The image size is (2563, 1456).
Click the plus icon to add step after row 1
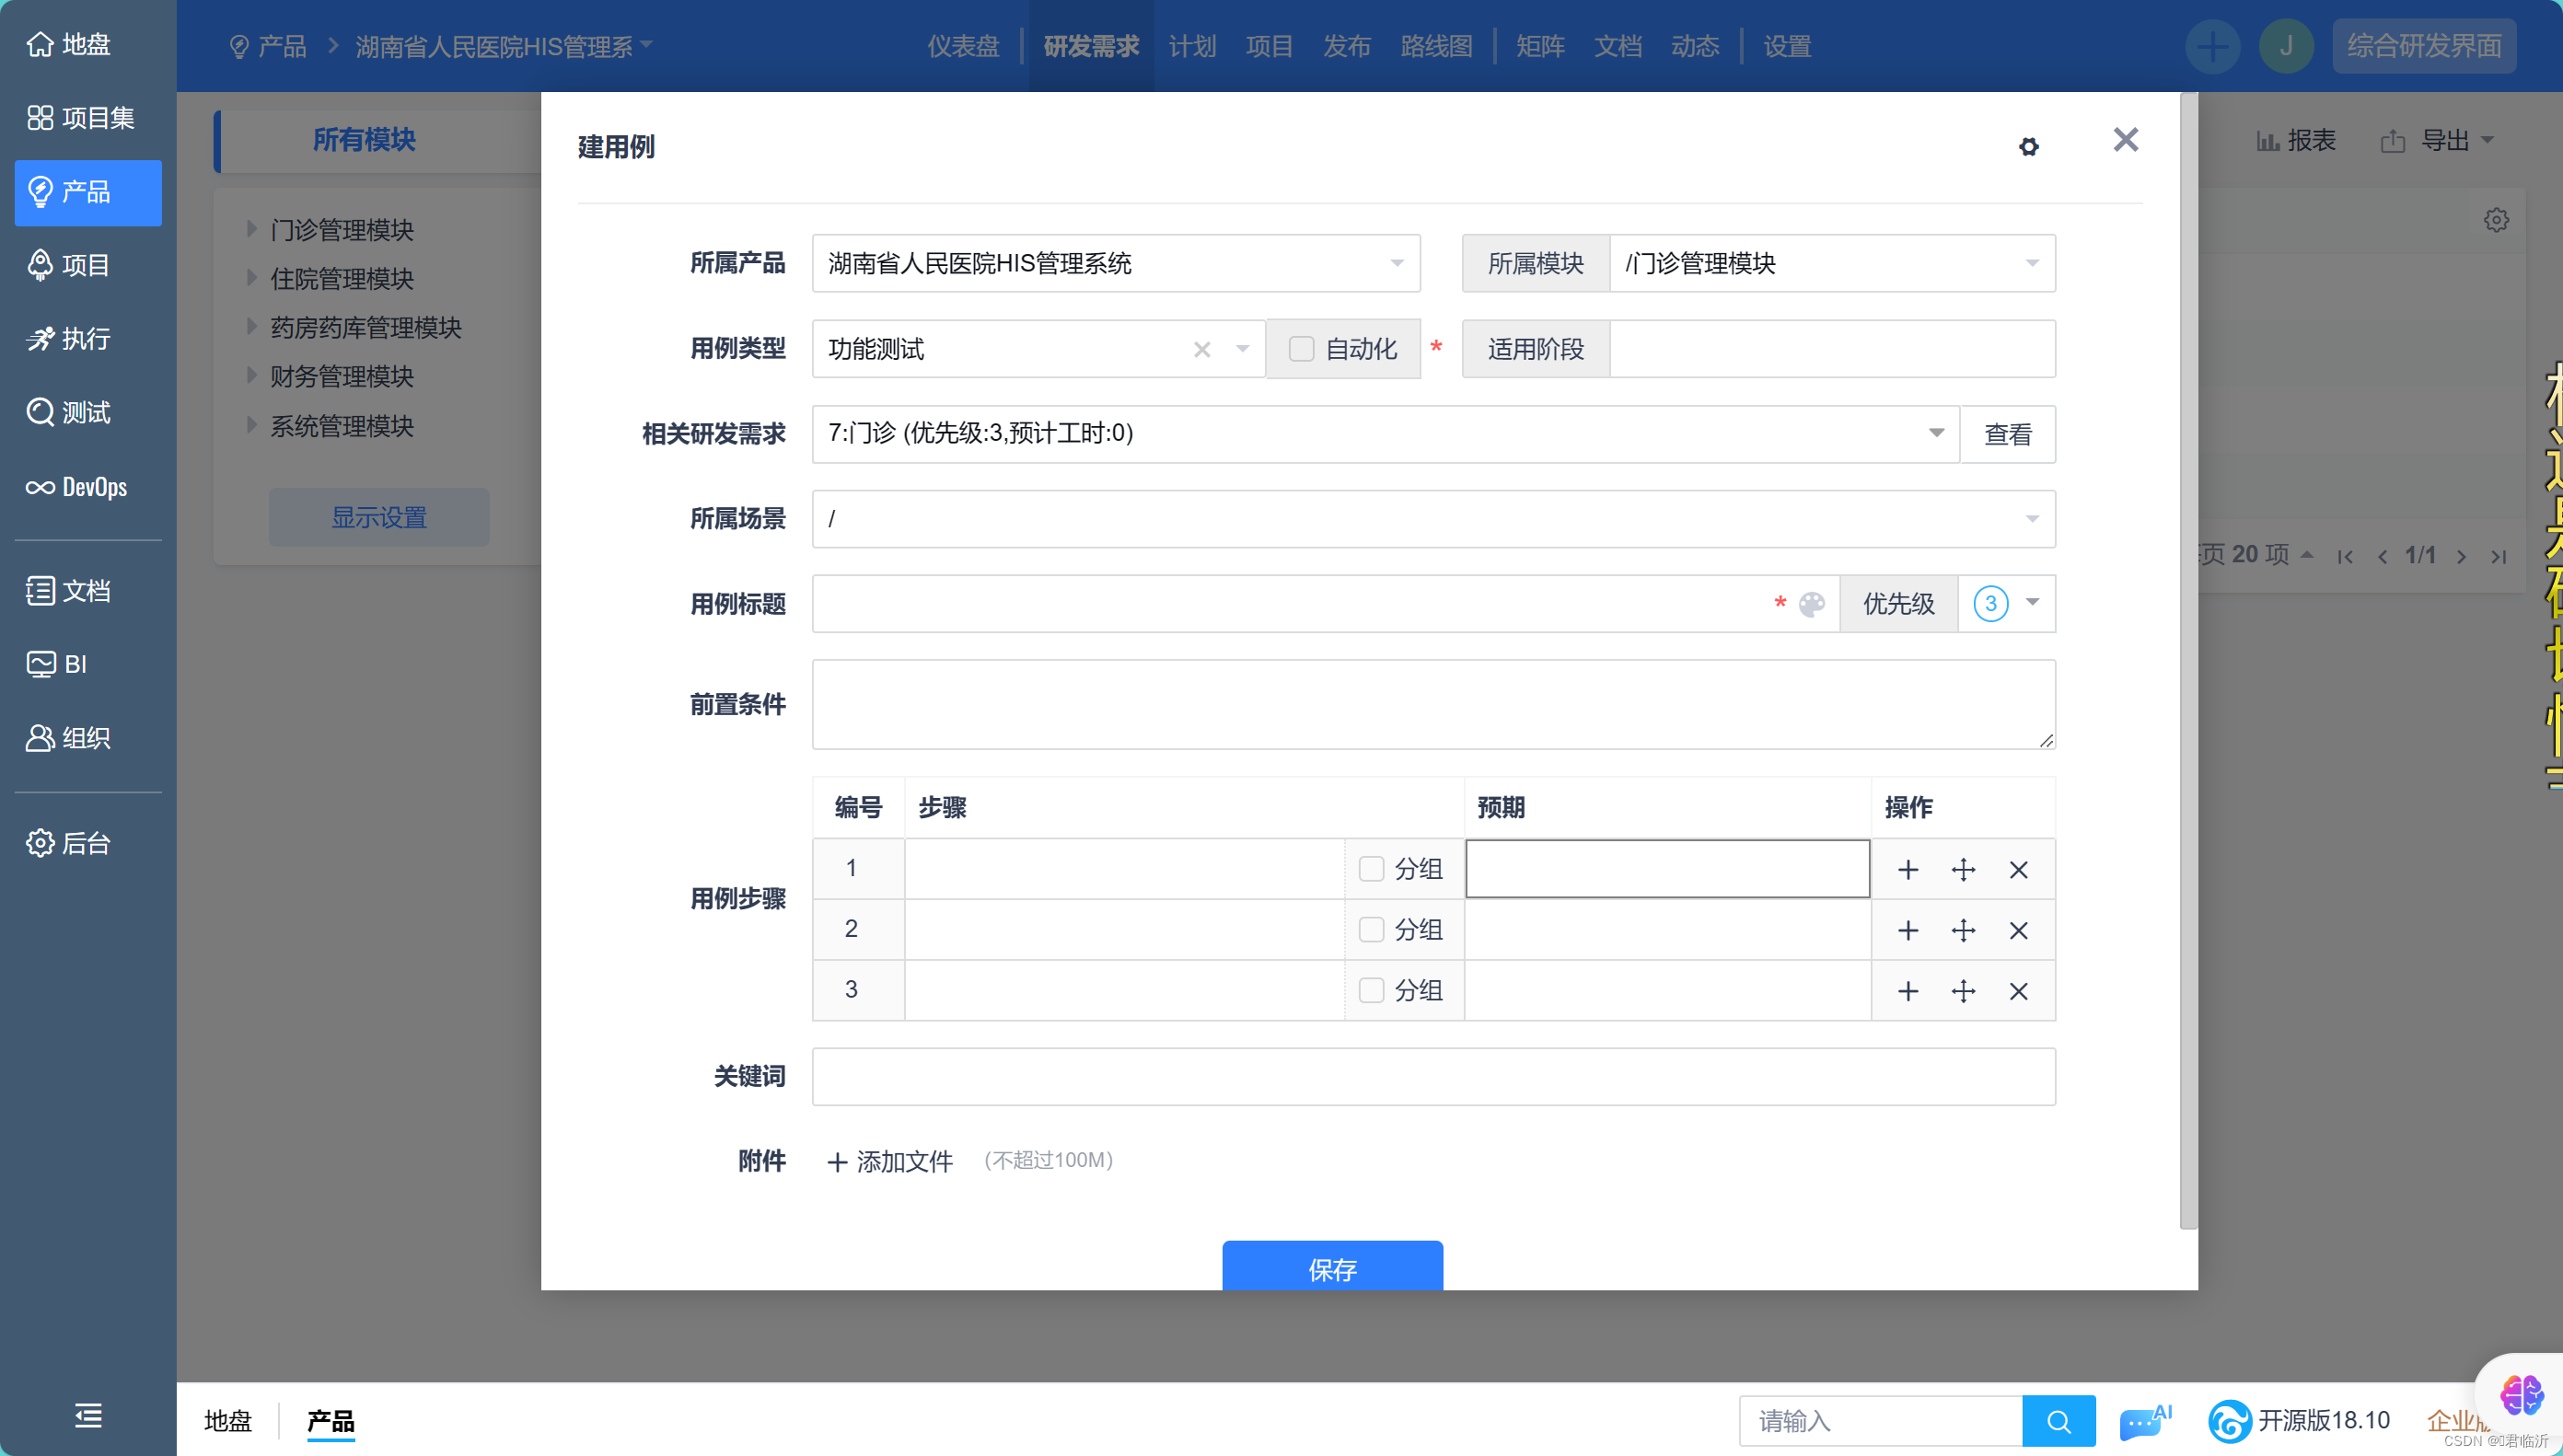point(1907,870)
